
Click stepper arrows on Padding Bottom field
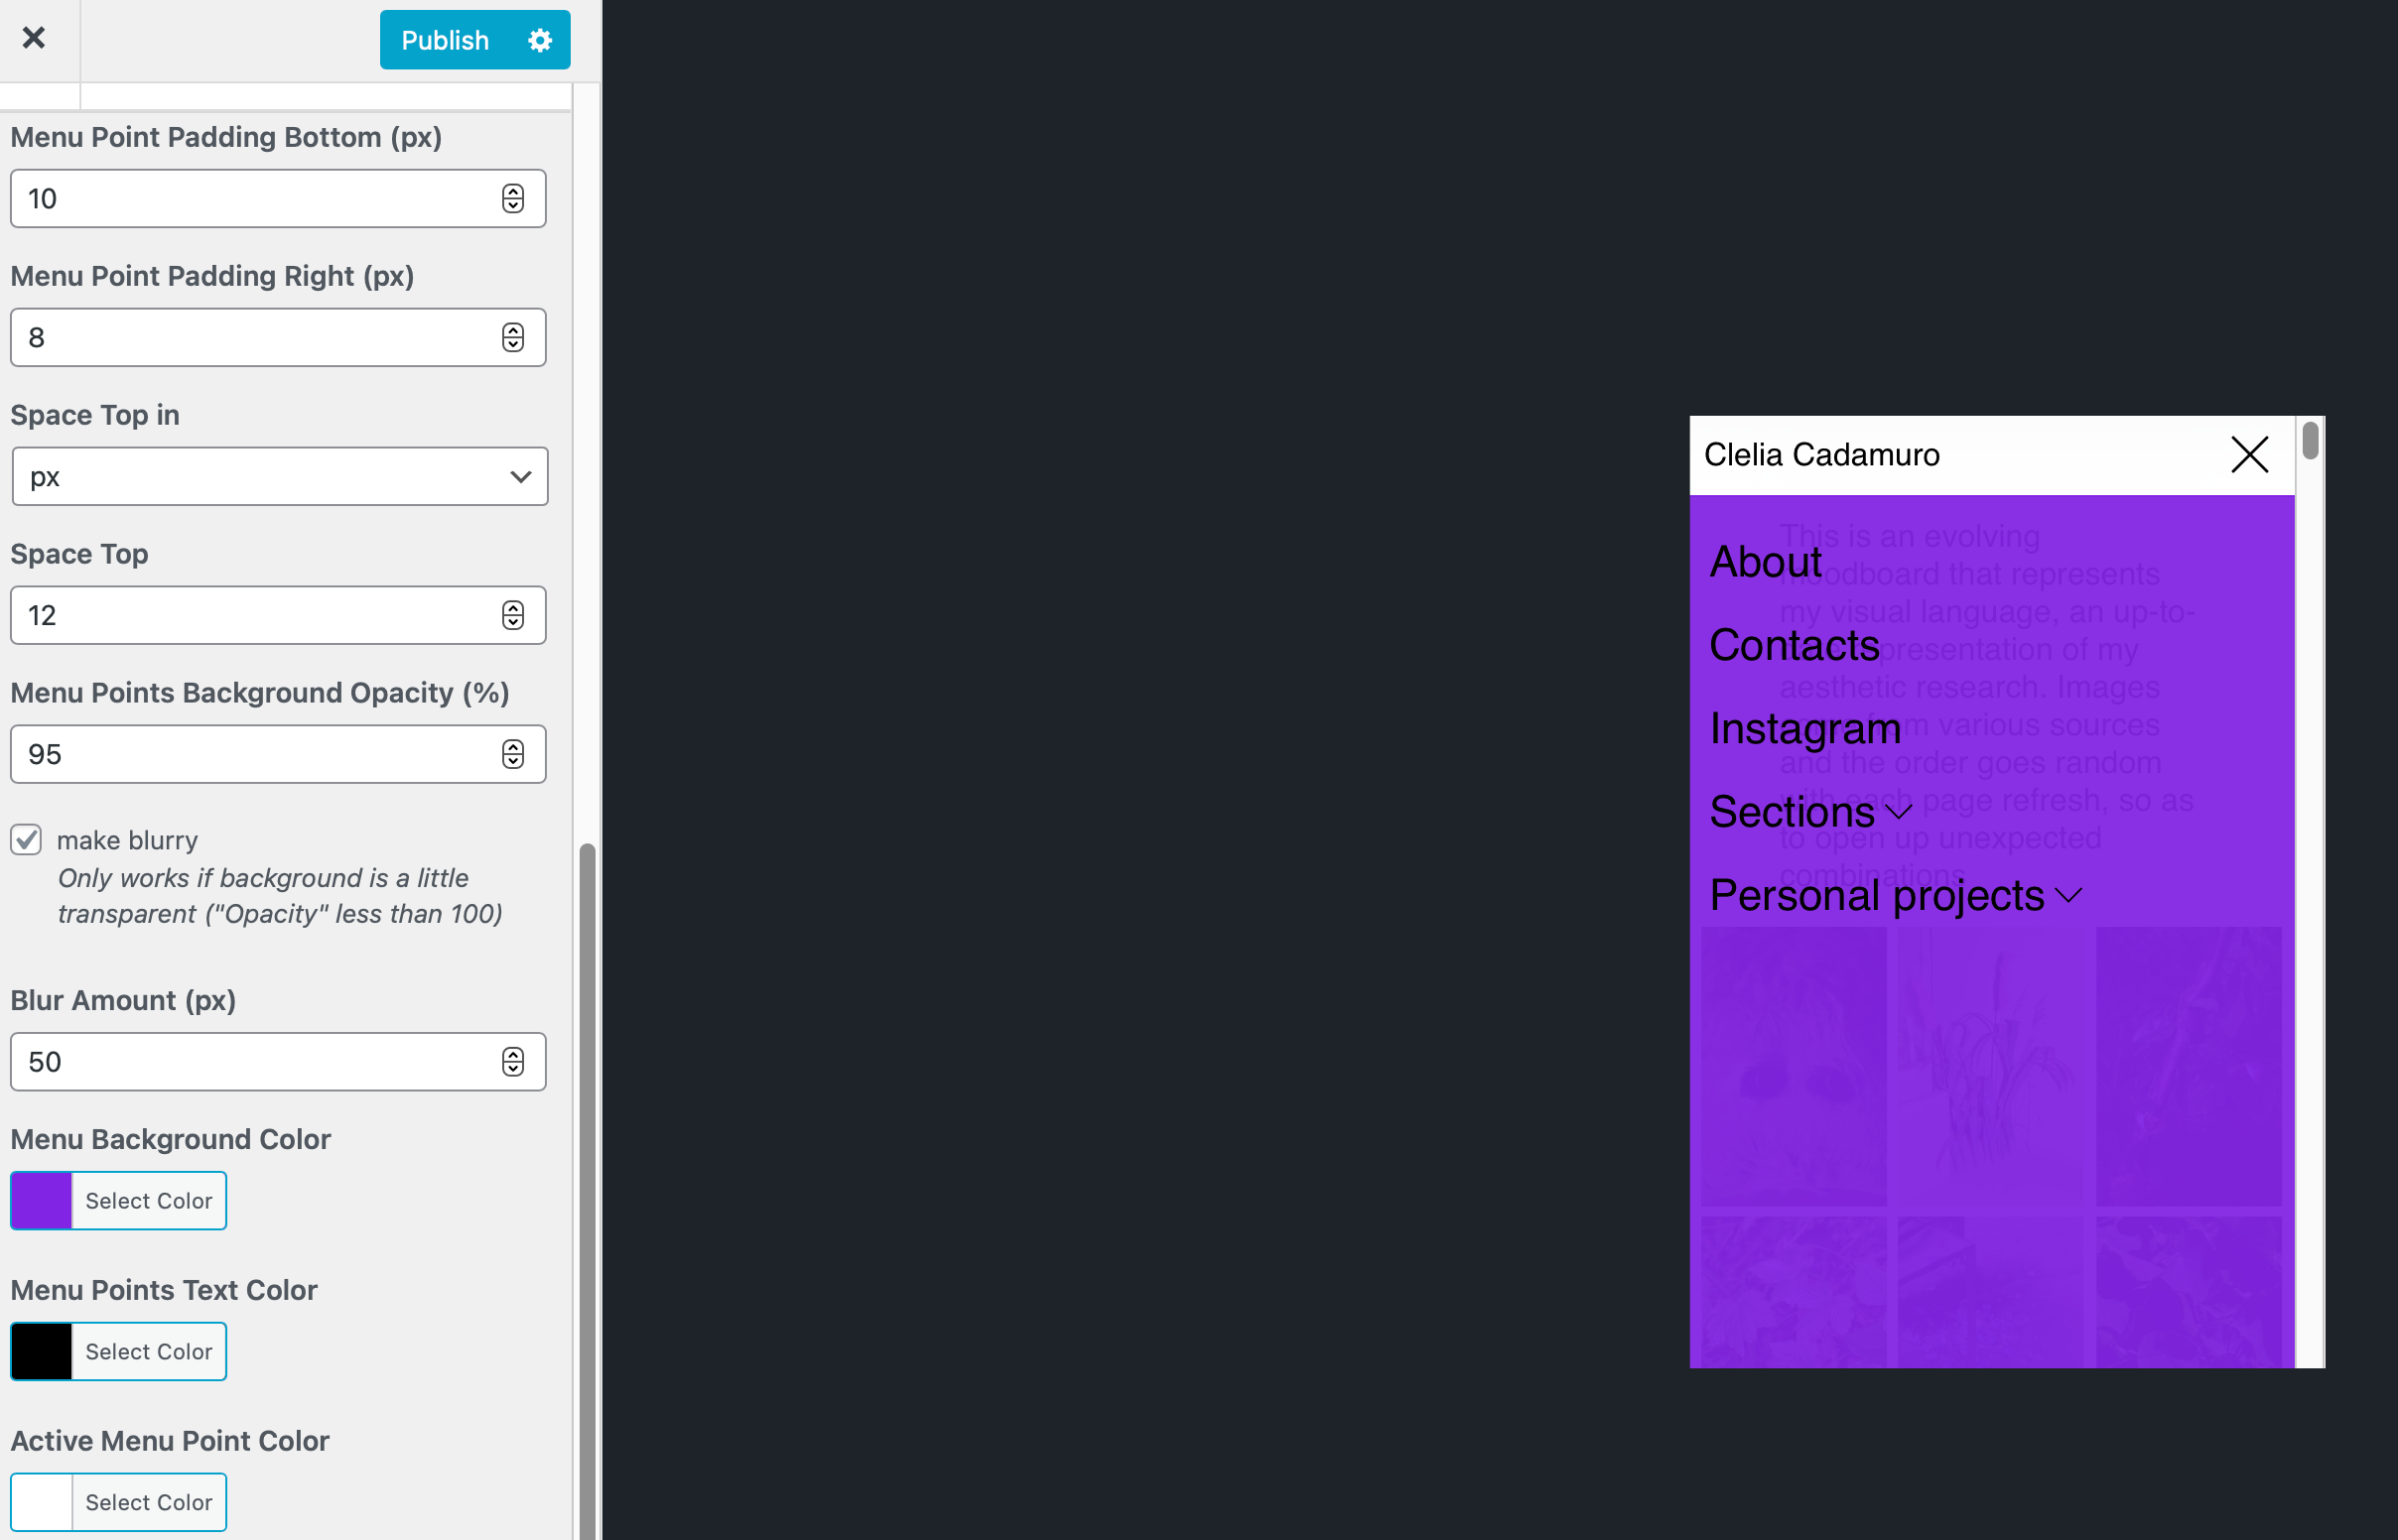click(513, 198)
